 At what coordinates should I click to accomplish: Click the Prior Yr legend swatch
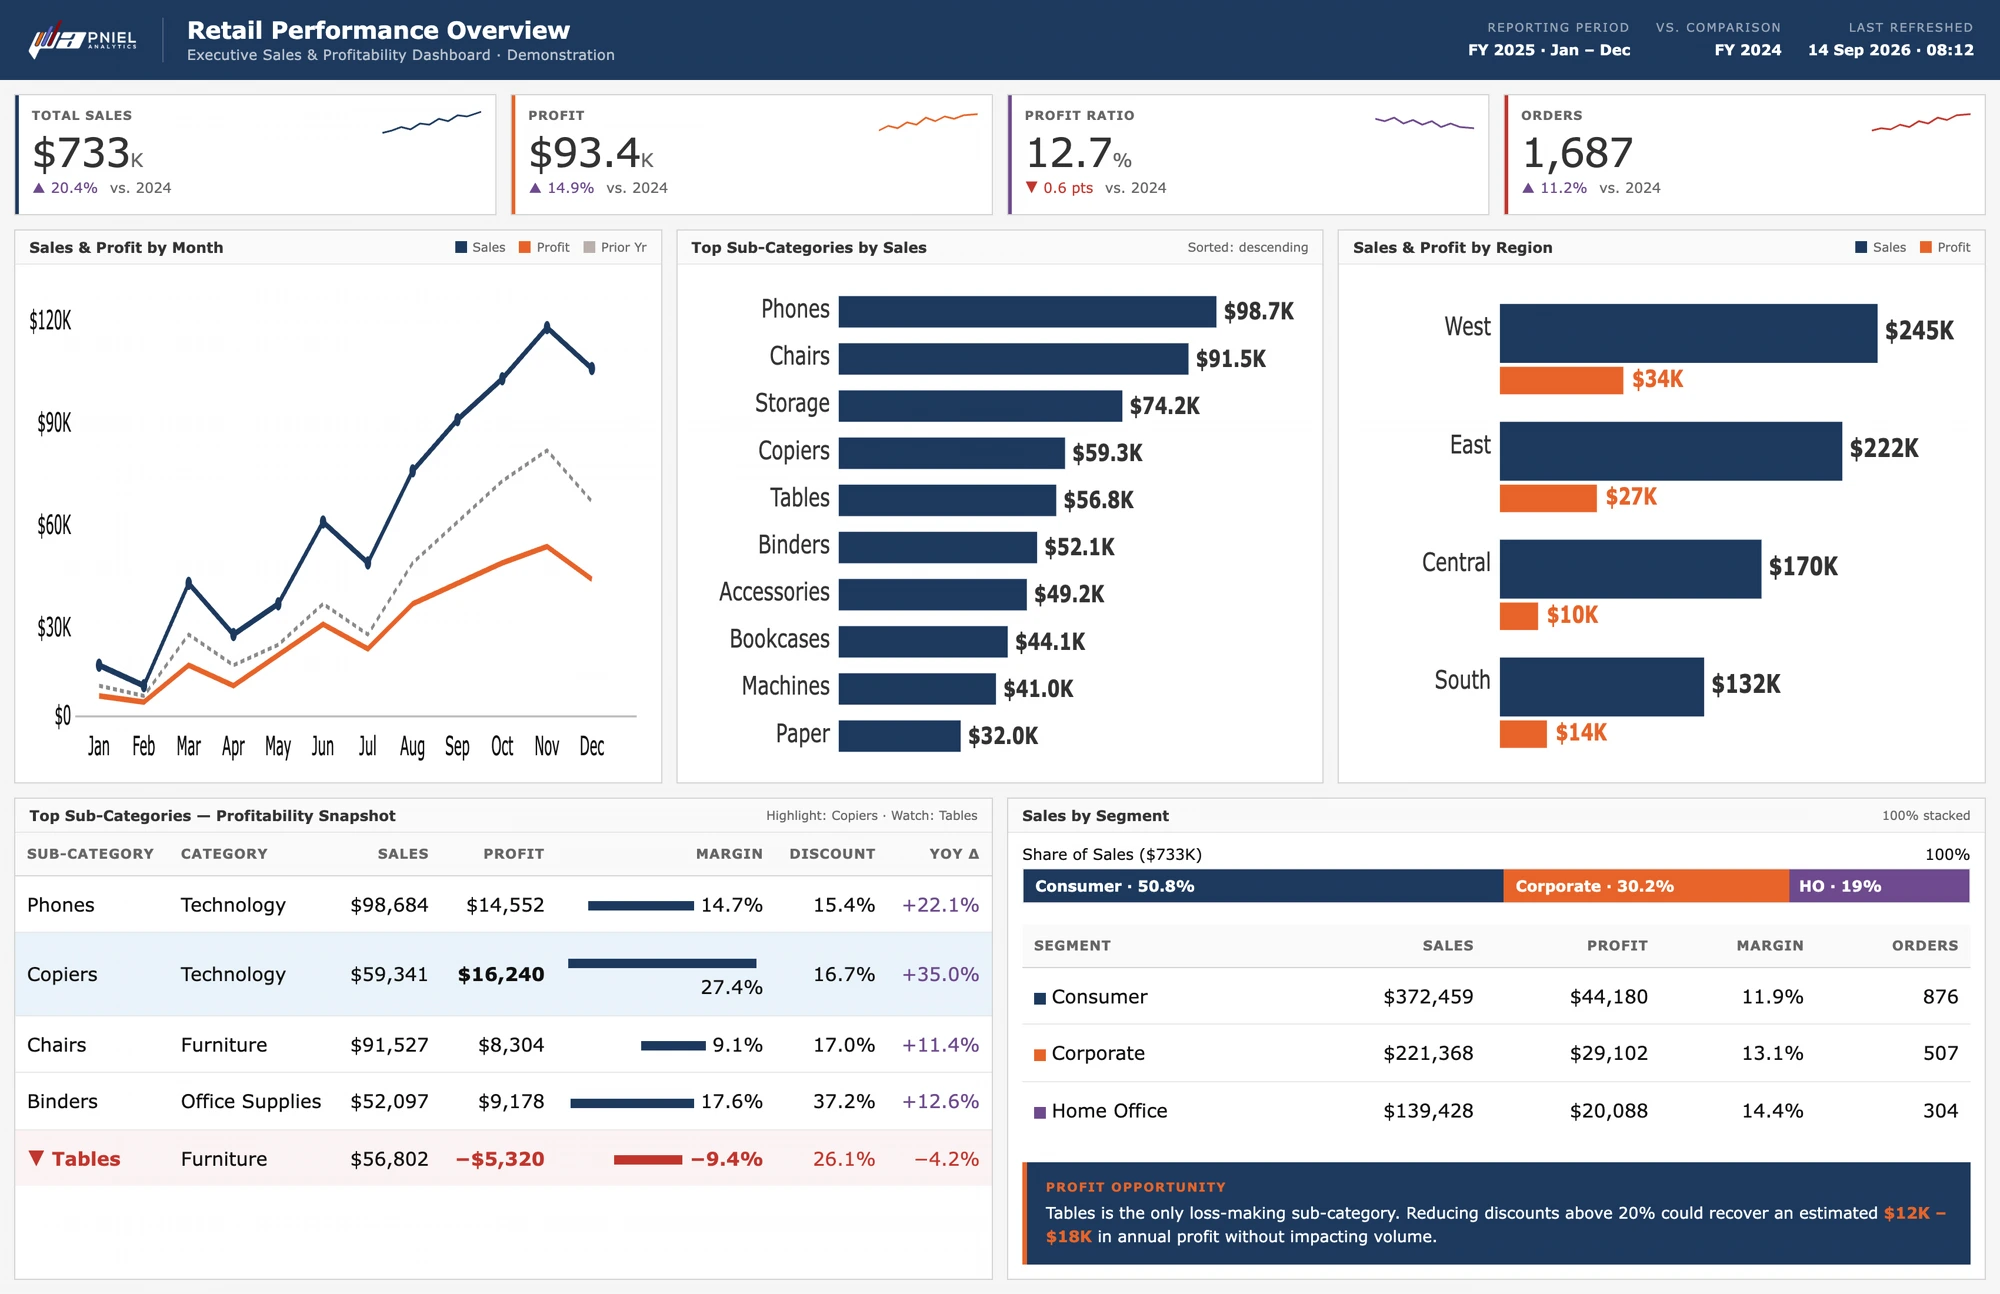[x=589, y=247]
